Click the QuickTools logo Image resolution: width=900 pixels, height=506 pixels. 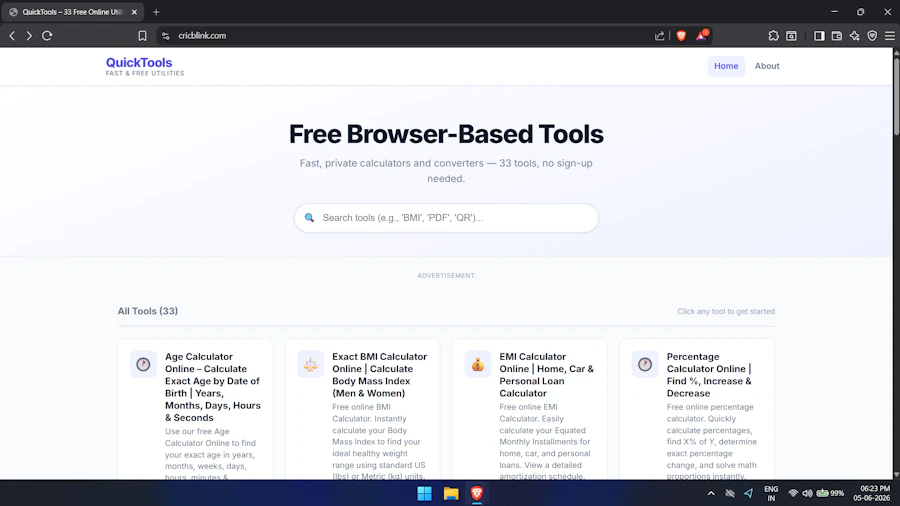[x=145, y=66]
